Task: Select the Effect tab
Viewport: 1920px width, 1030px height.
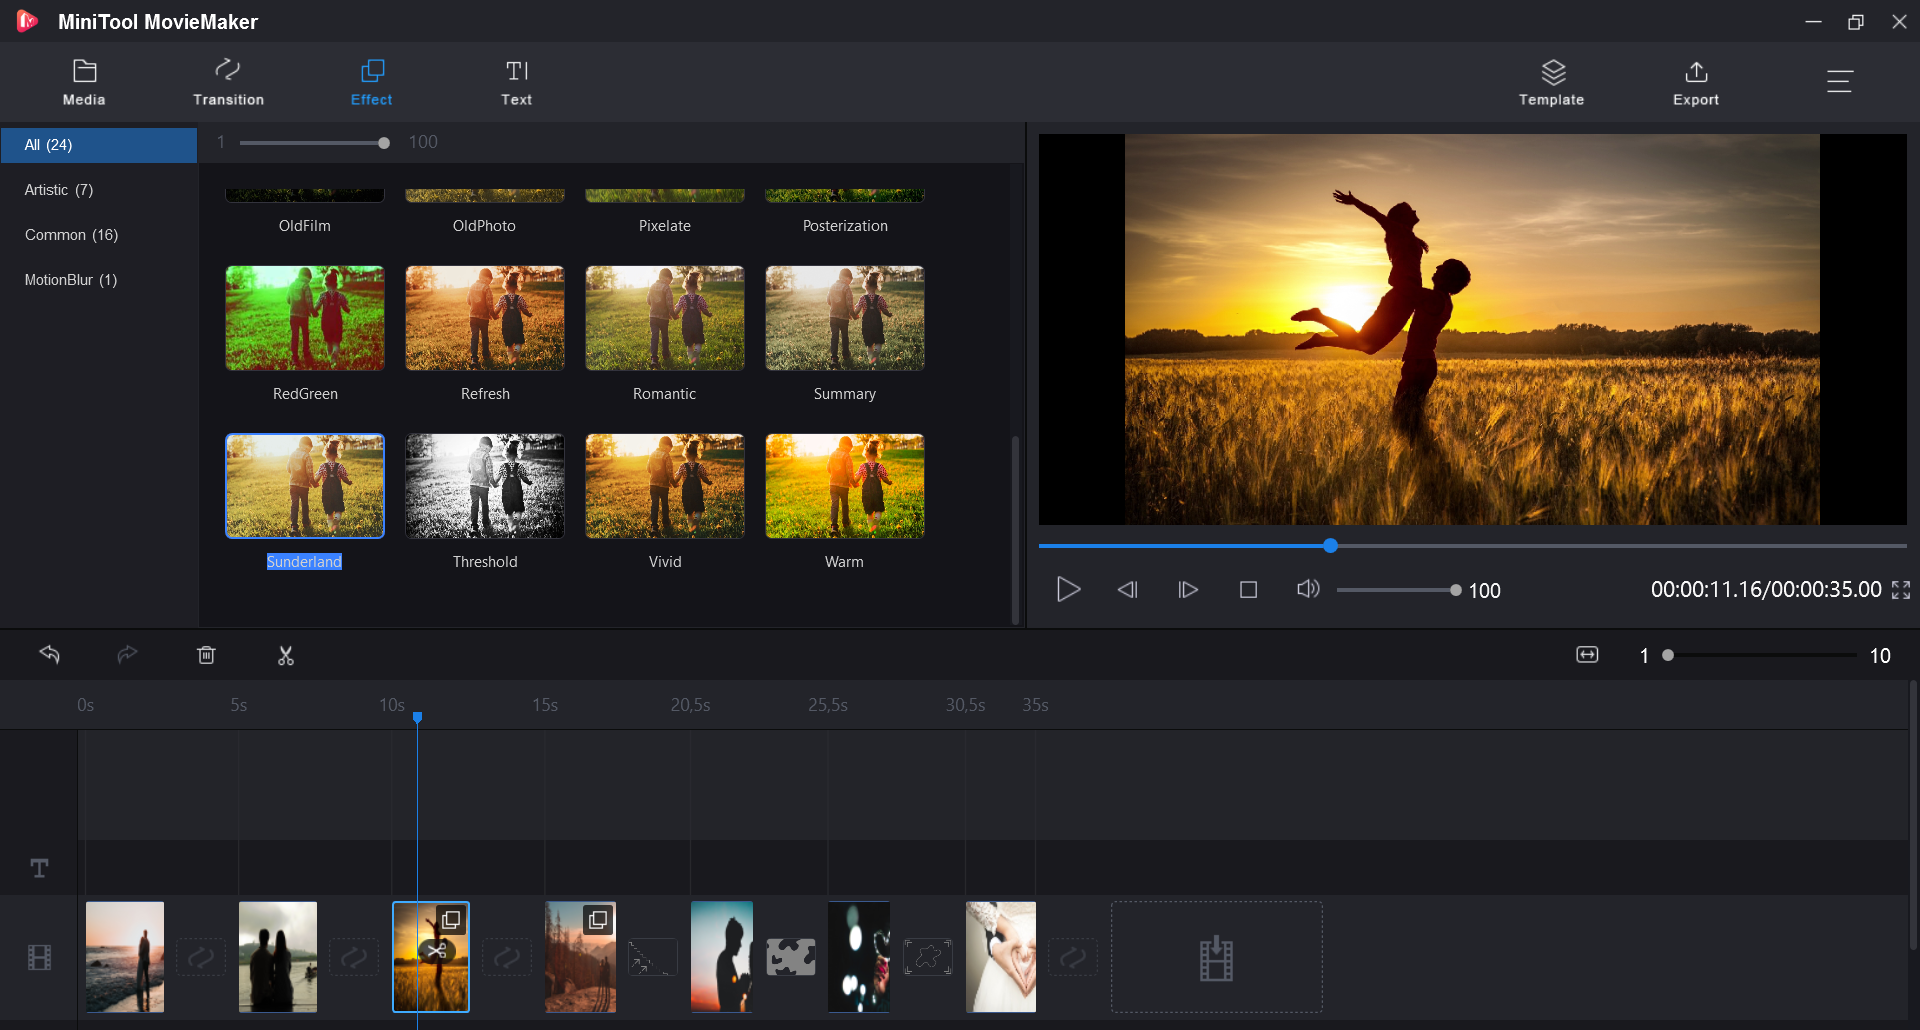Action: pos(371,82)
